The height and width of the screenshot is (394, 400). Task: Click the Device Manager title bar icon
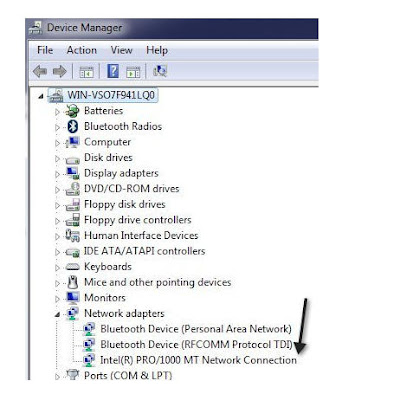click(x=35, y=28)
